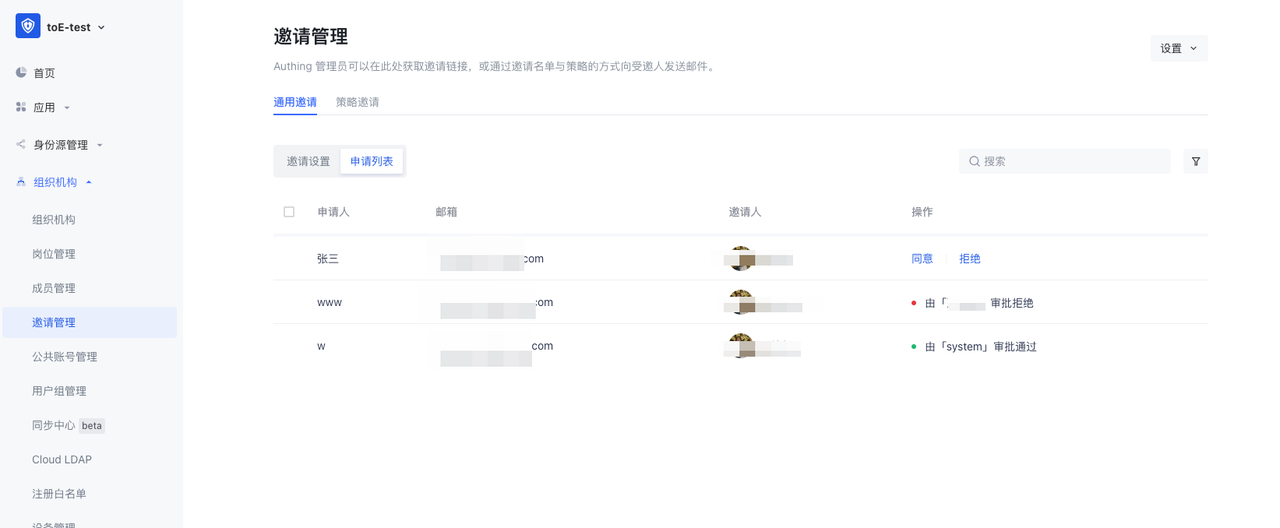Click inviter avatar in 张三 row
Image resolution: width=1280 pixels, height=528 pixels.
click(x=740, y=258)
